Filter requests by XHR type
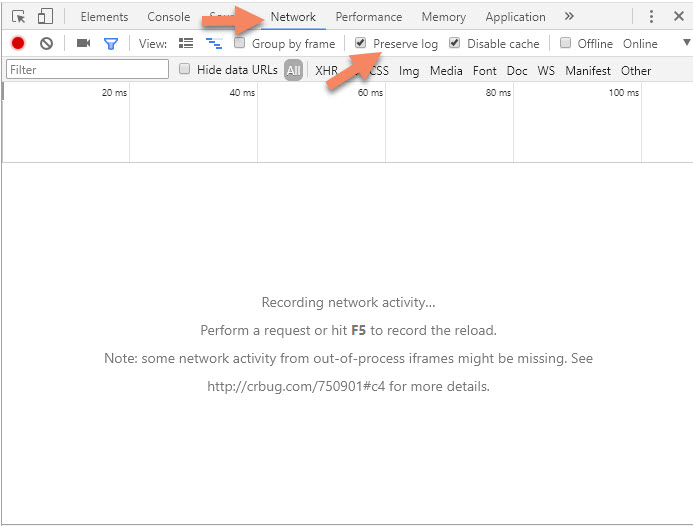693x526 pixels. tap(326, 71)
